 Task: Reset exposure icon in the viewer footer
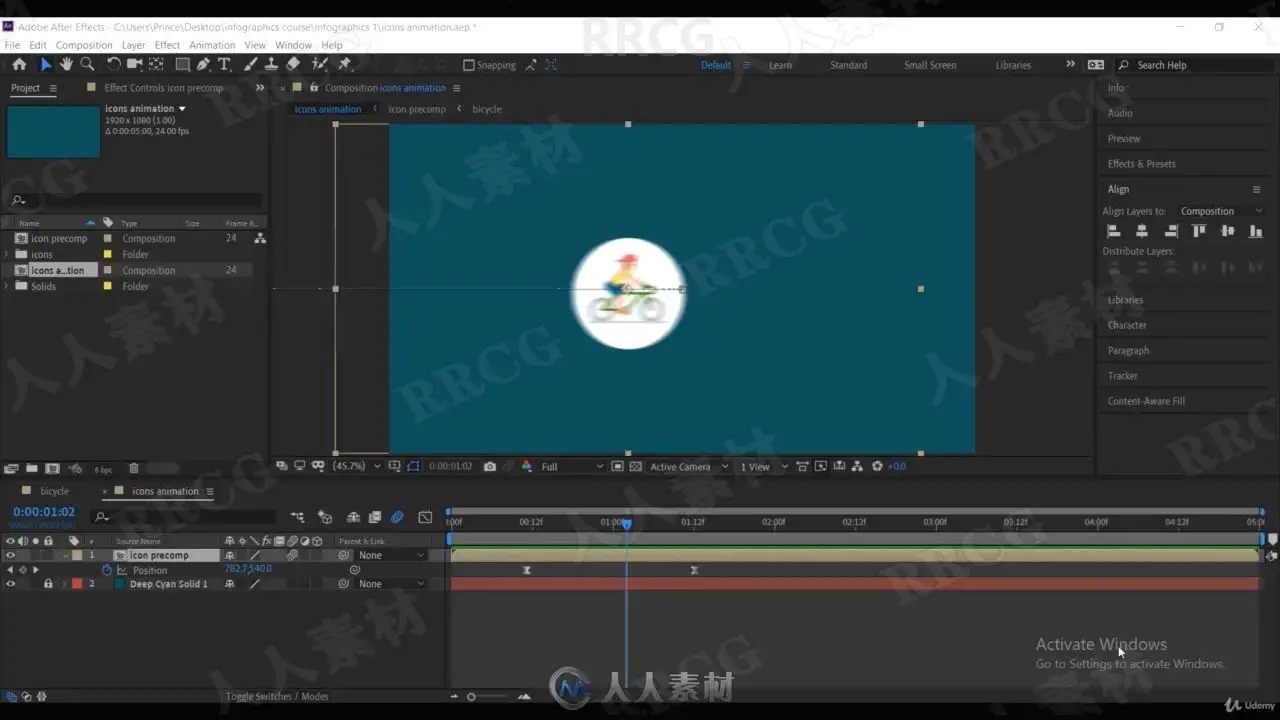point(877,466)
